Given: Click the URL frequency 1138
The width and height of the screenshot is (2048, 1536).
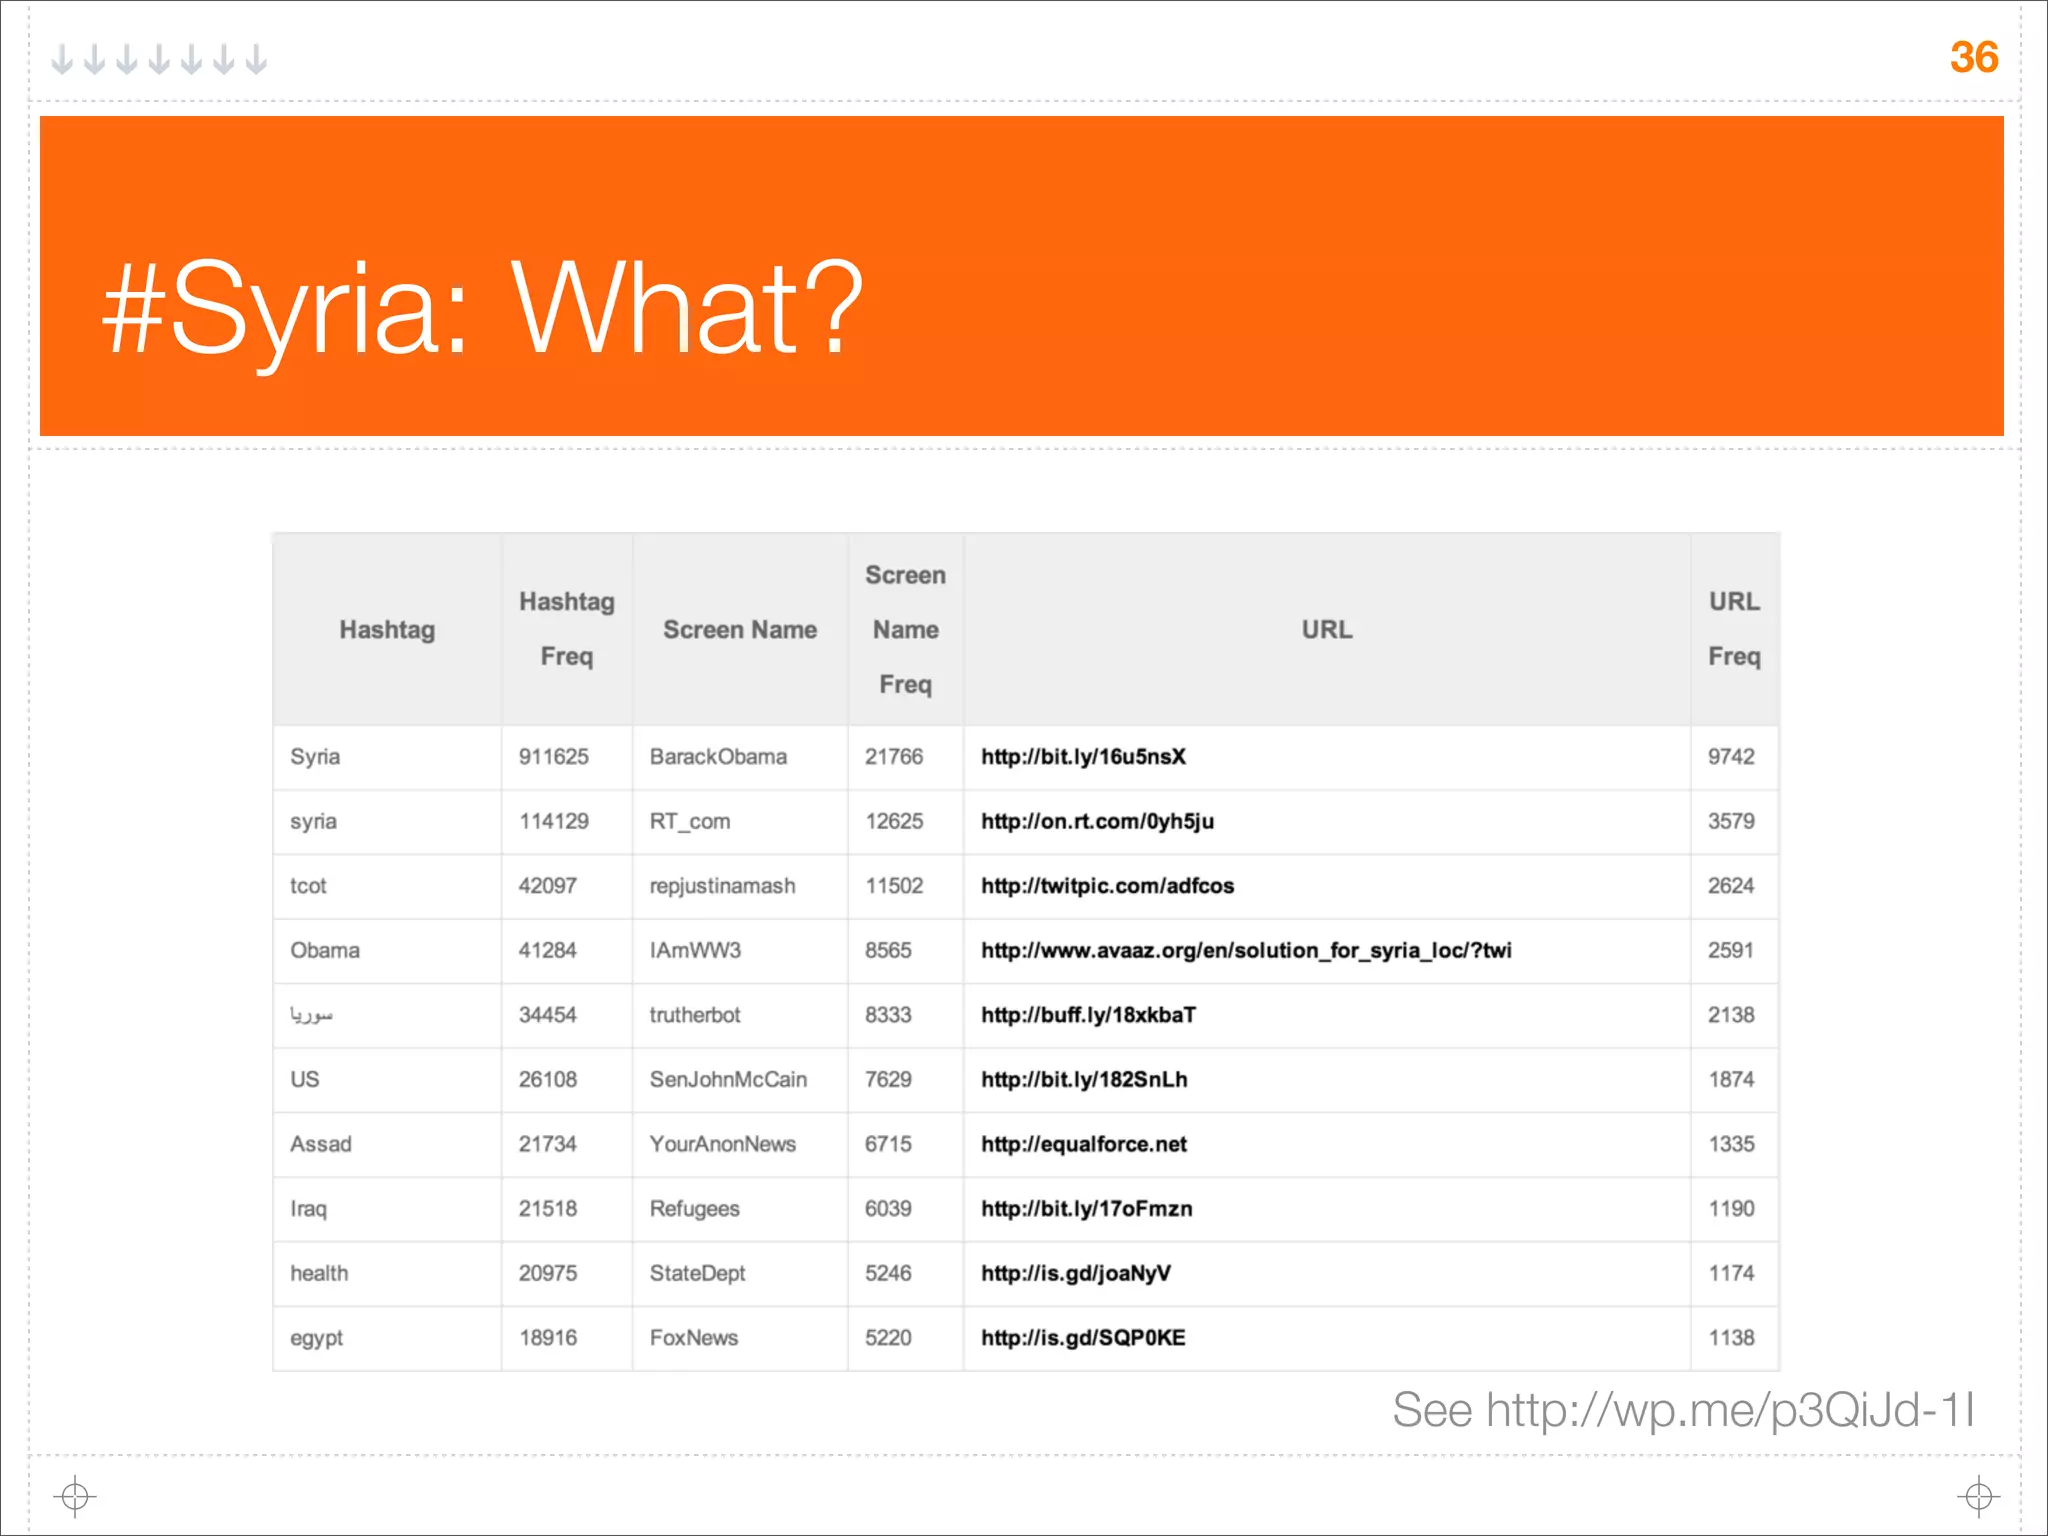Looking at the screenshot, I should coord(1731,1338).
